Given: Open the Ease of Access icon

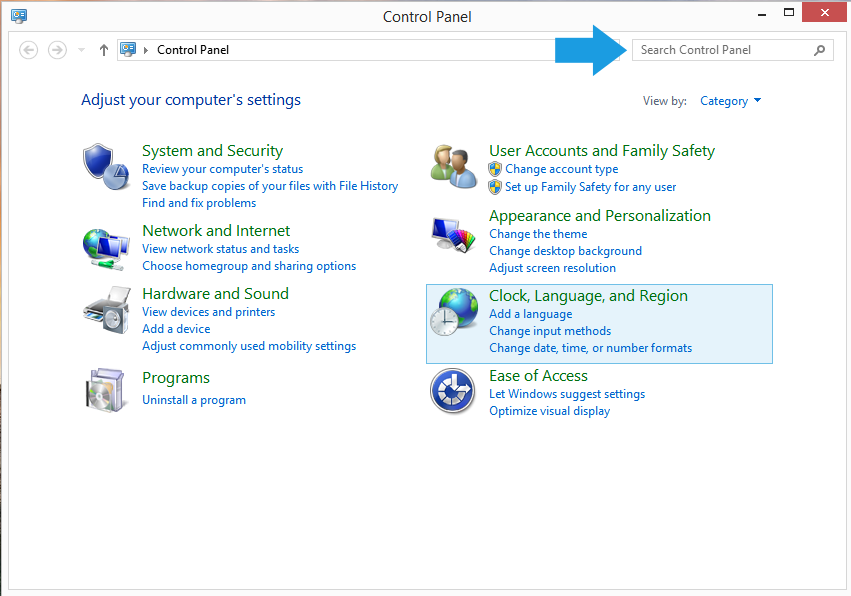Looking at the screenshot, I should point(453,391).
